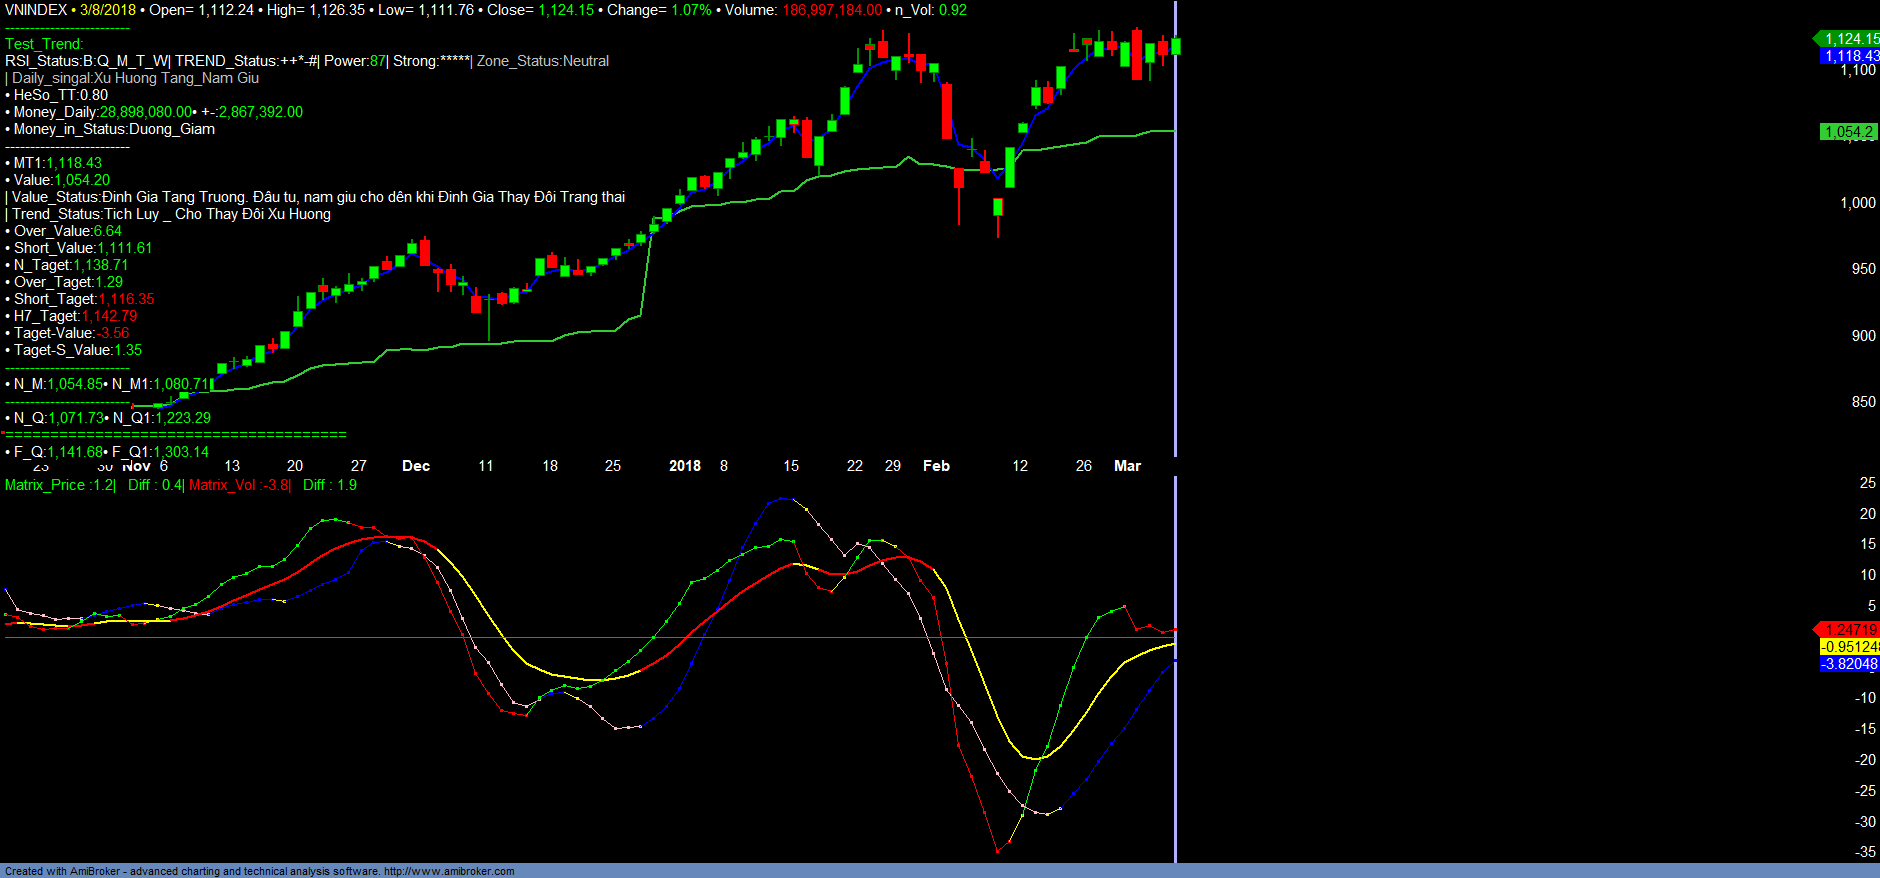Screen dimensions: 1880x878
Task: Click the VNINDEX symbol title
Action: (36, 10)
